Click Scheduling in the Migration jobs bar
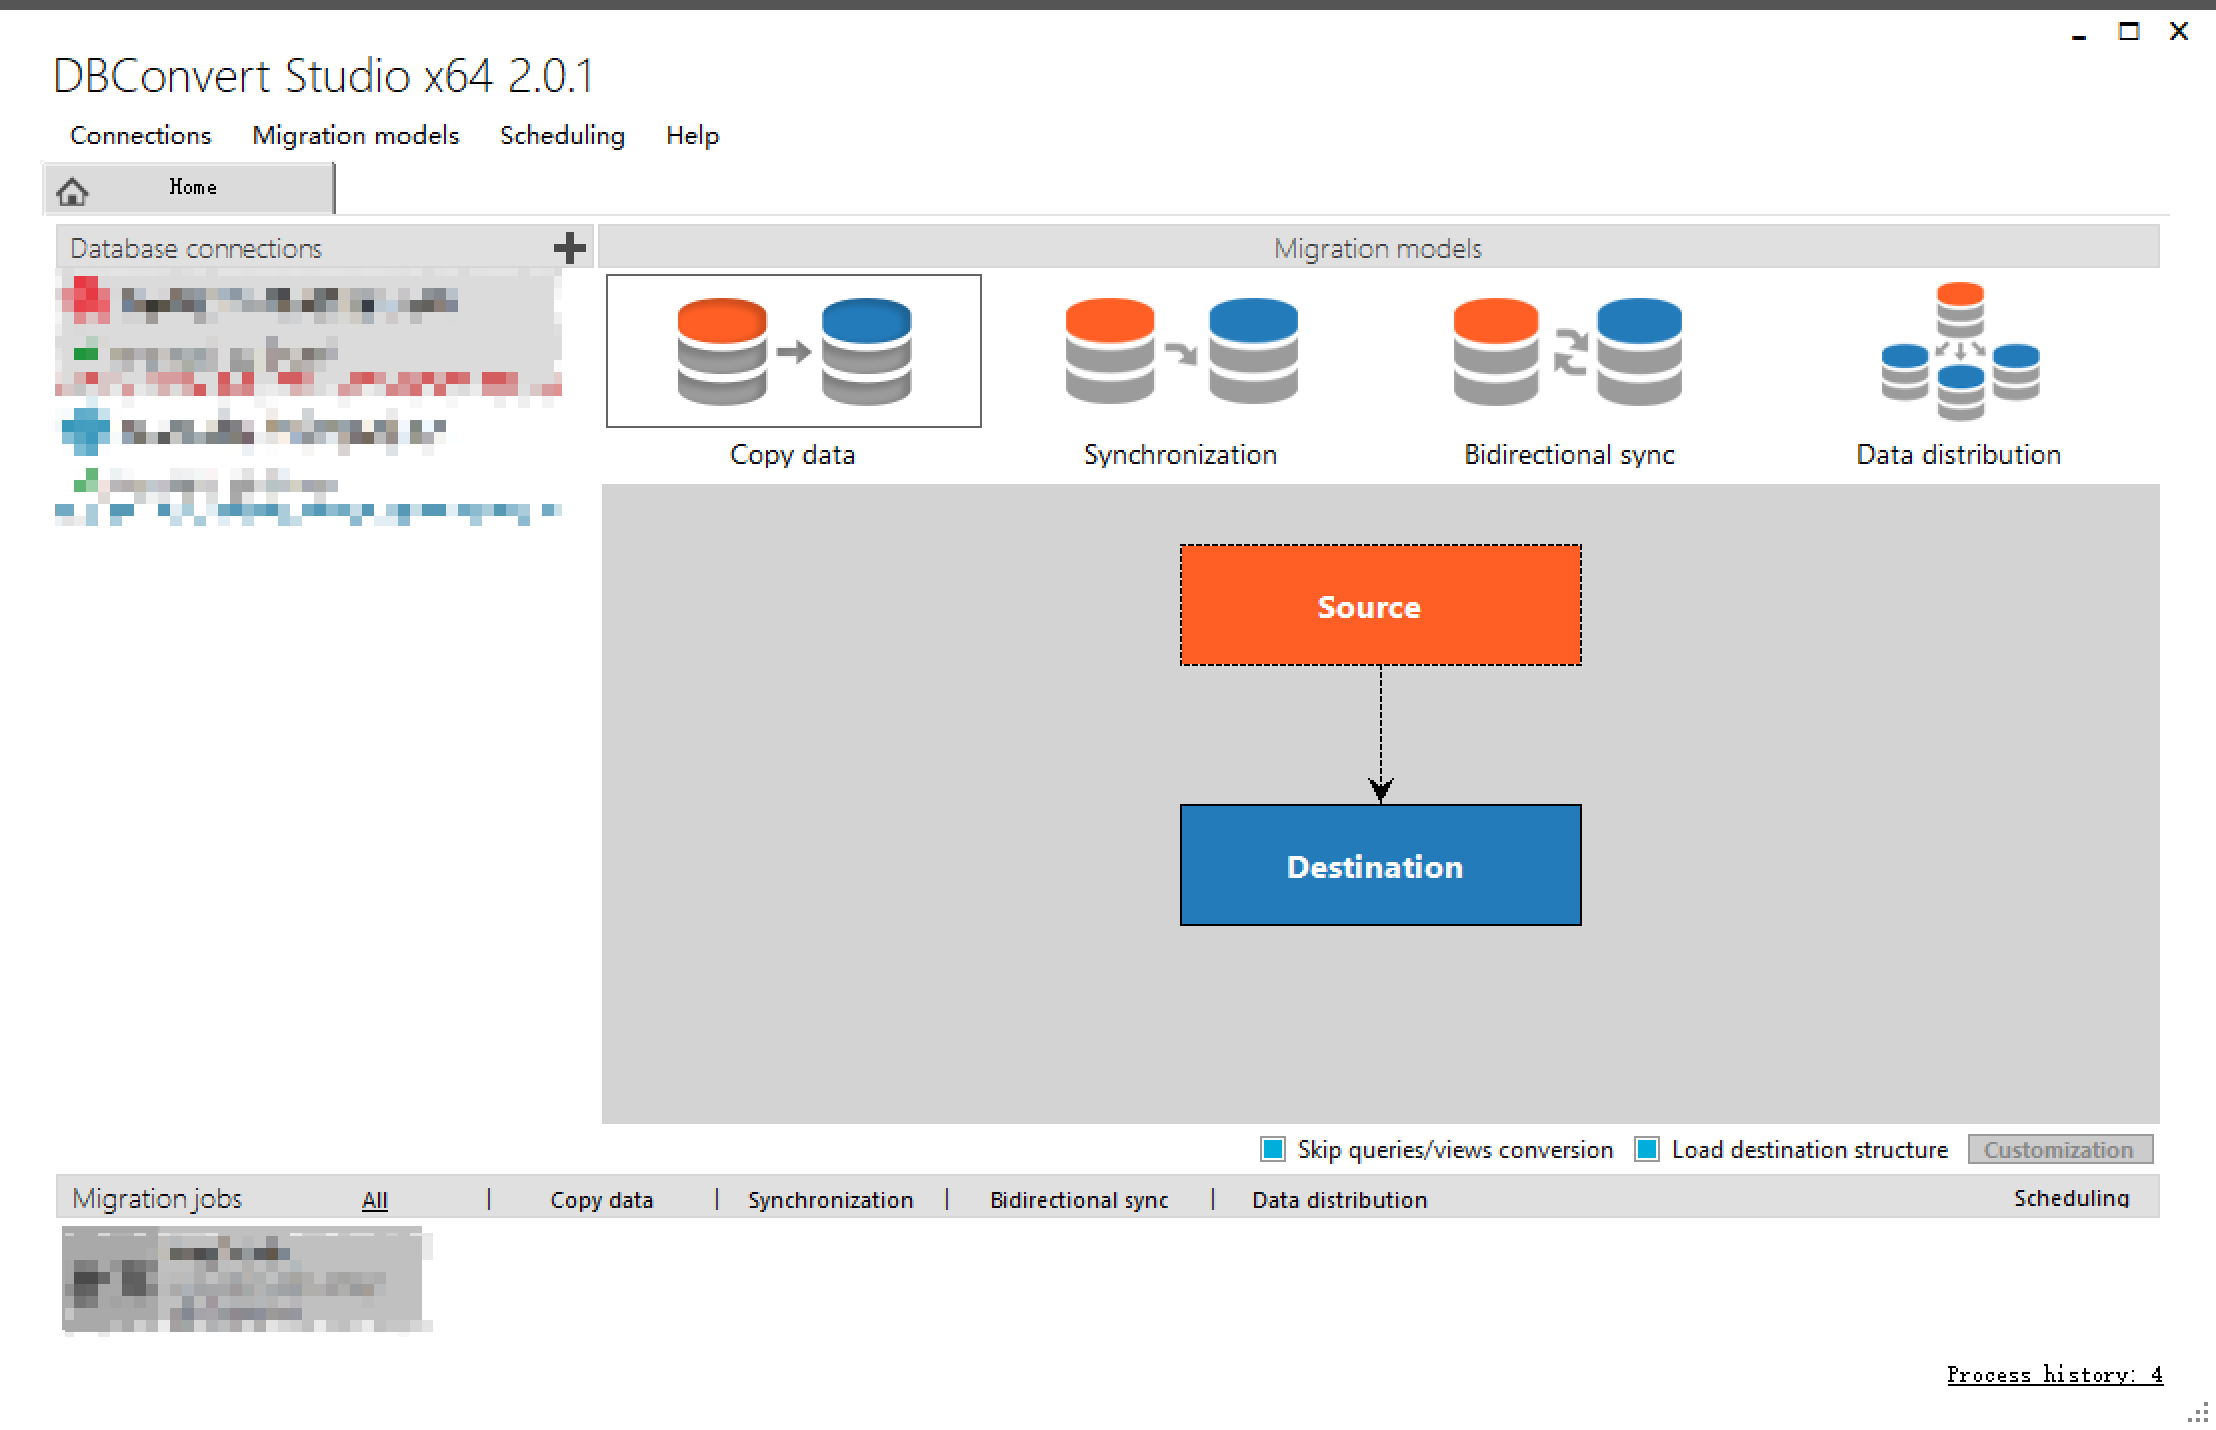 point(2072,1198)
